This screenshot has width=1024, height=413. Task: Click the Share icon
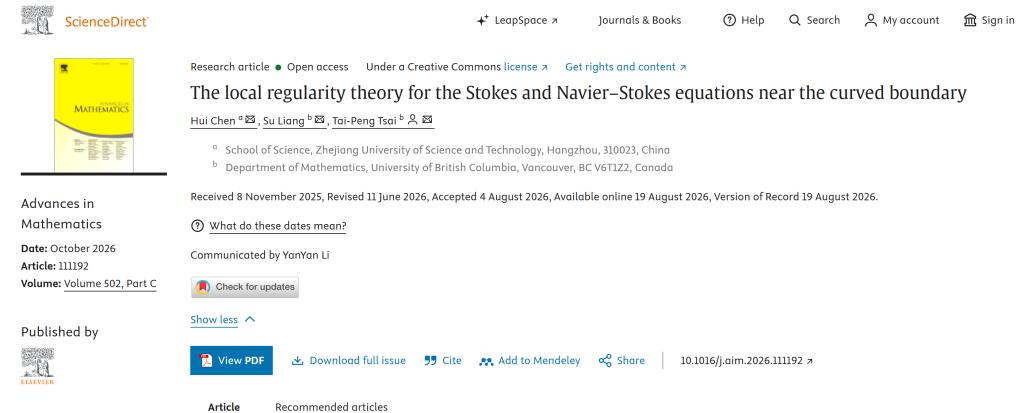tap(605, 361)
